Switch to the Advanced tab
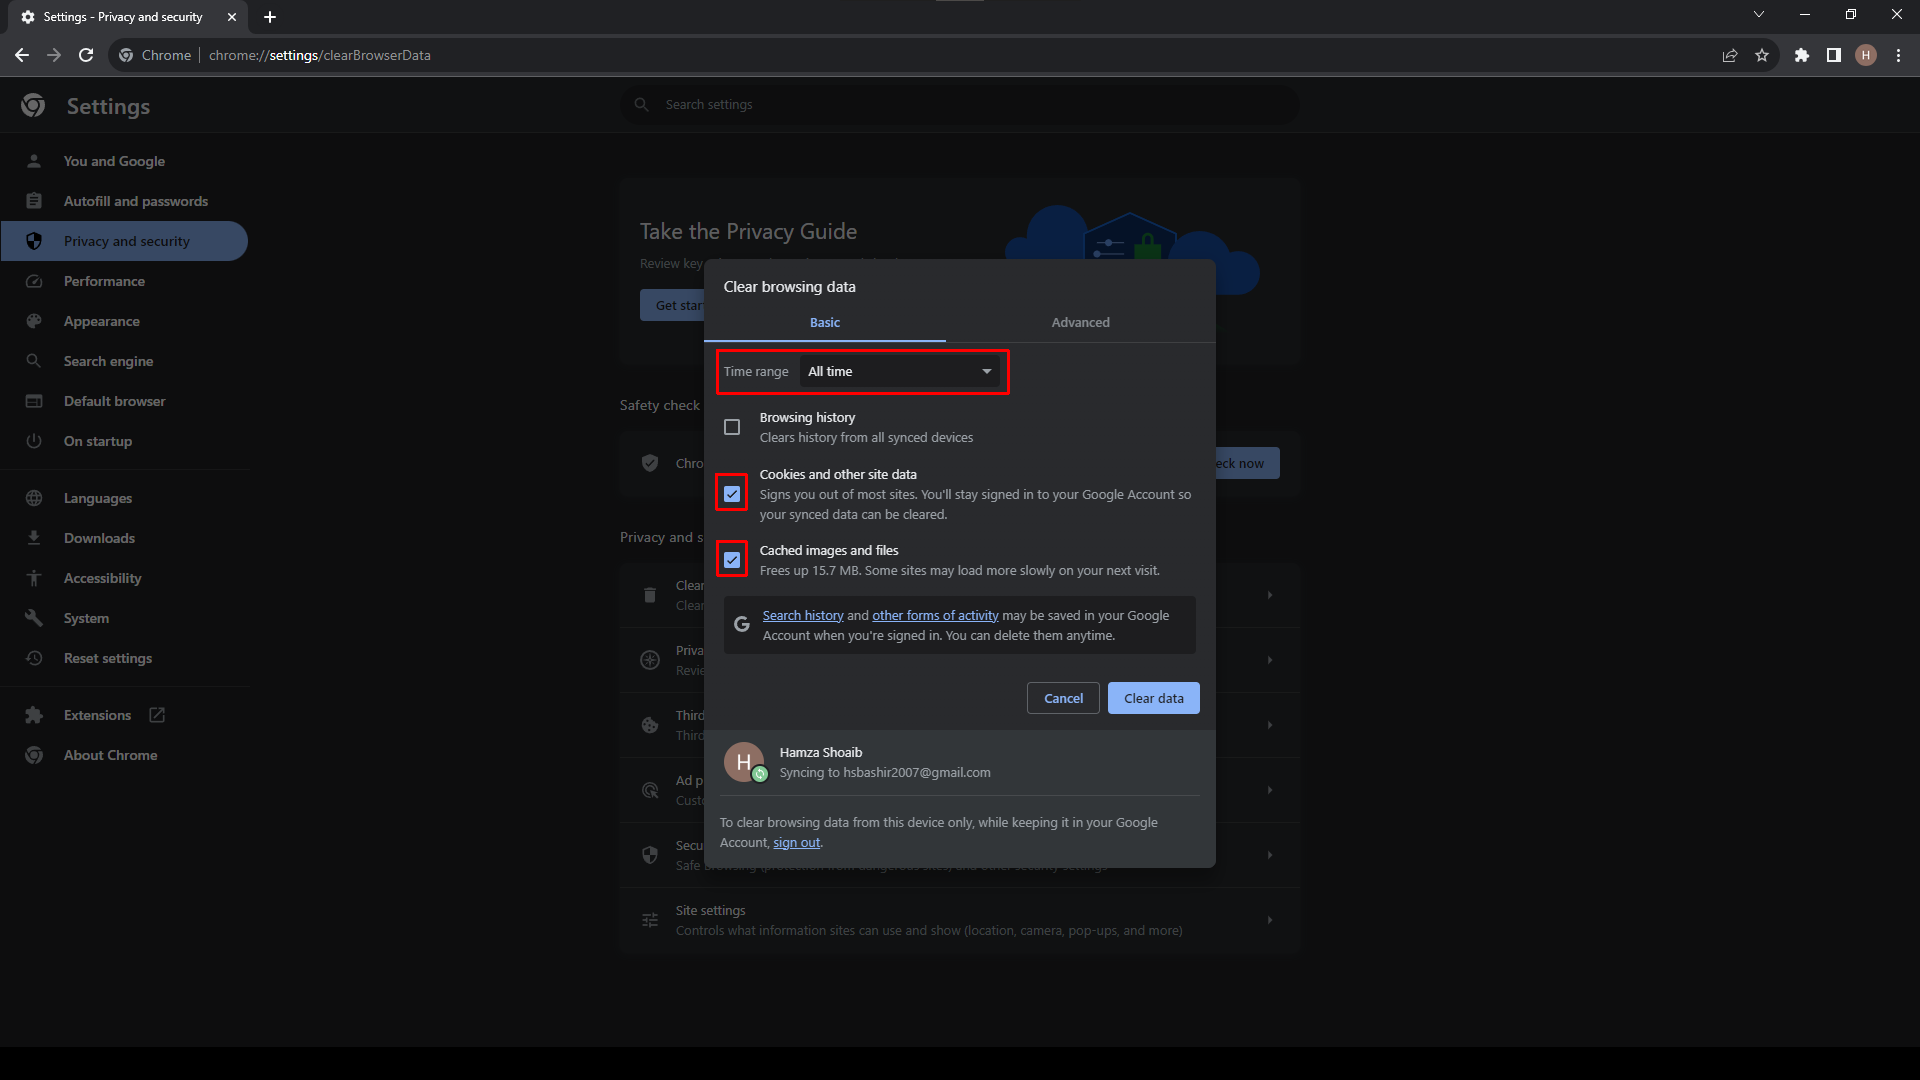The height and width of the screenshot is (1080, 1920). click(x=1080, y=322)
